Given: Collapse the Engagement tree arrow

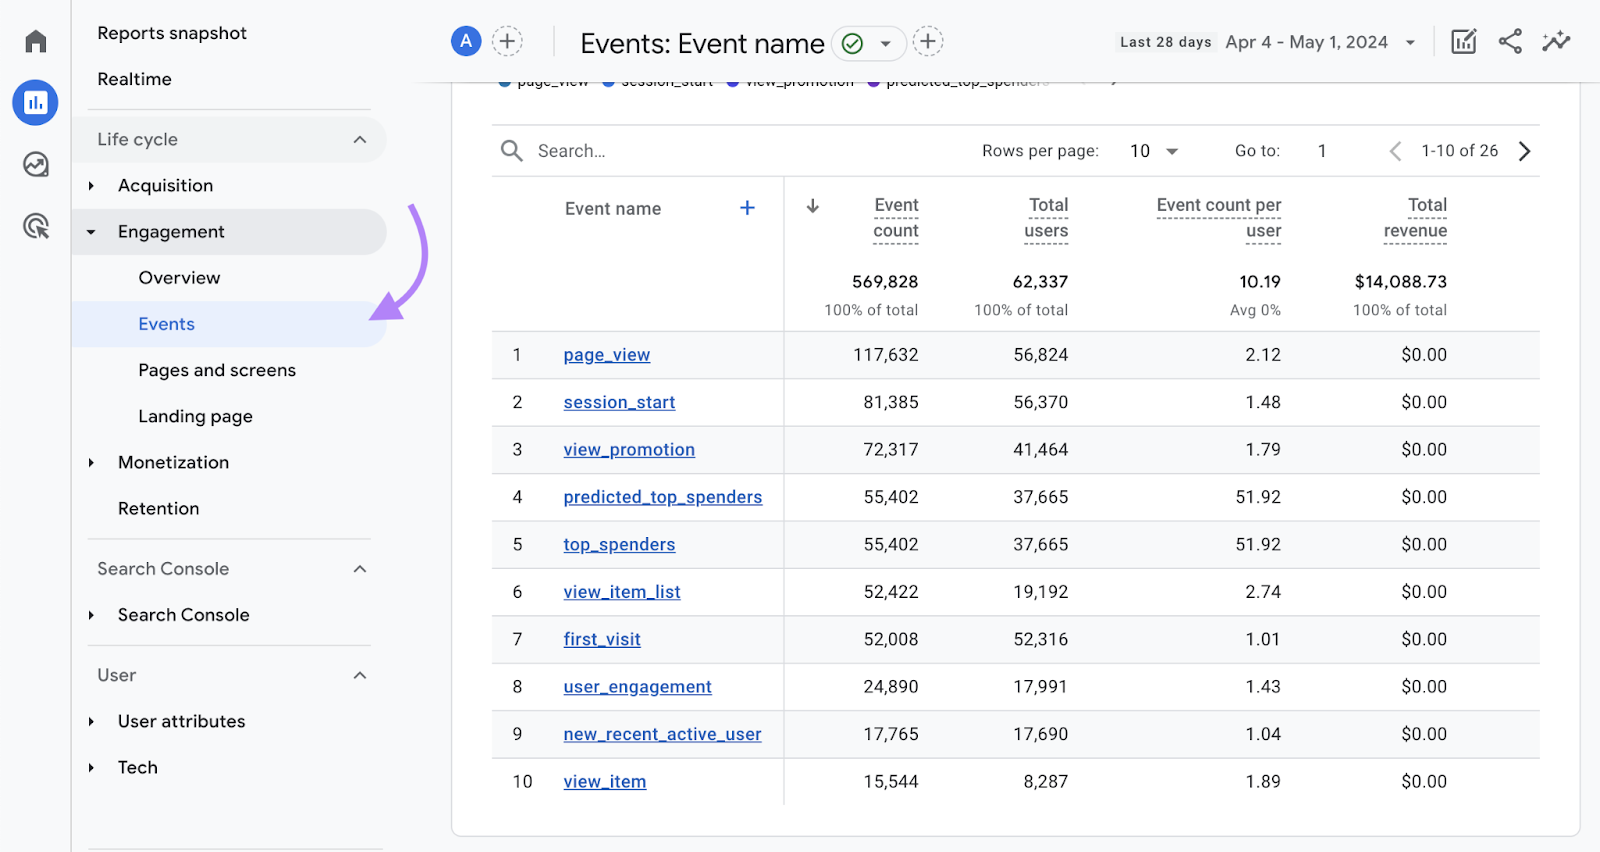Looking at the screenshot, I should (x=91, y=232).
